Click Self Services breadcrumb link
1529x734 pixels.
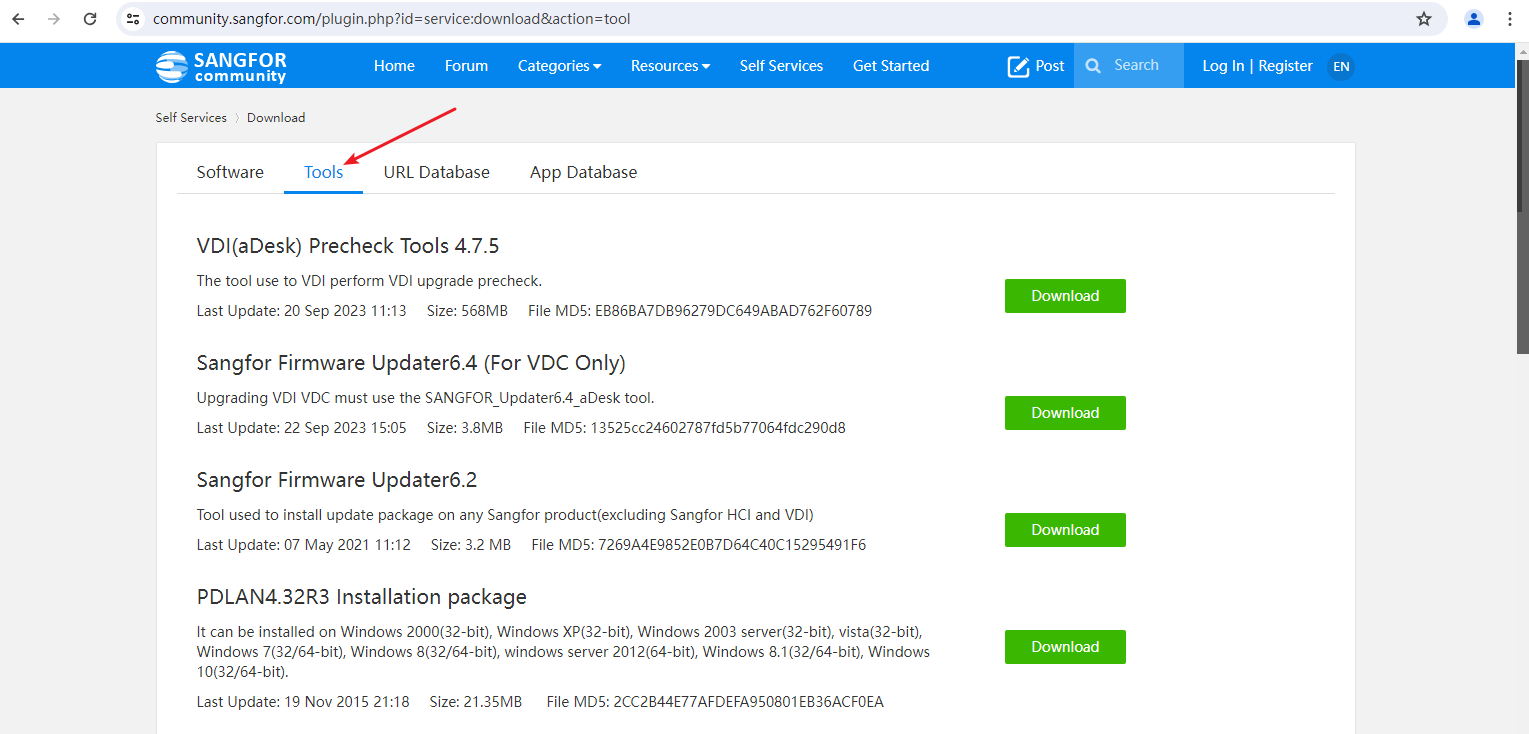(x=191, y=117)
